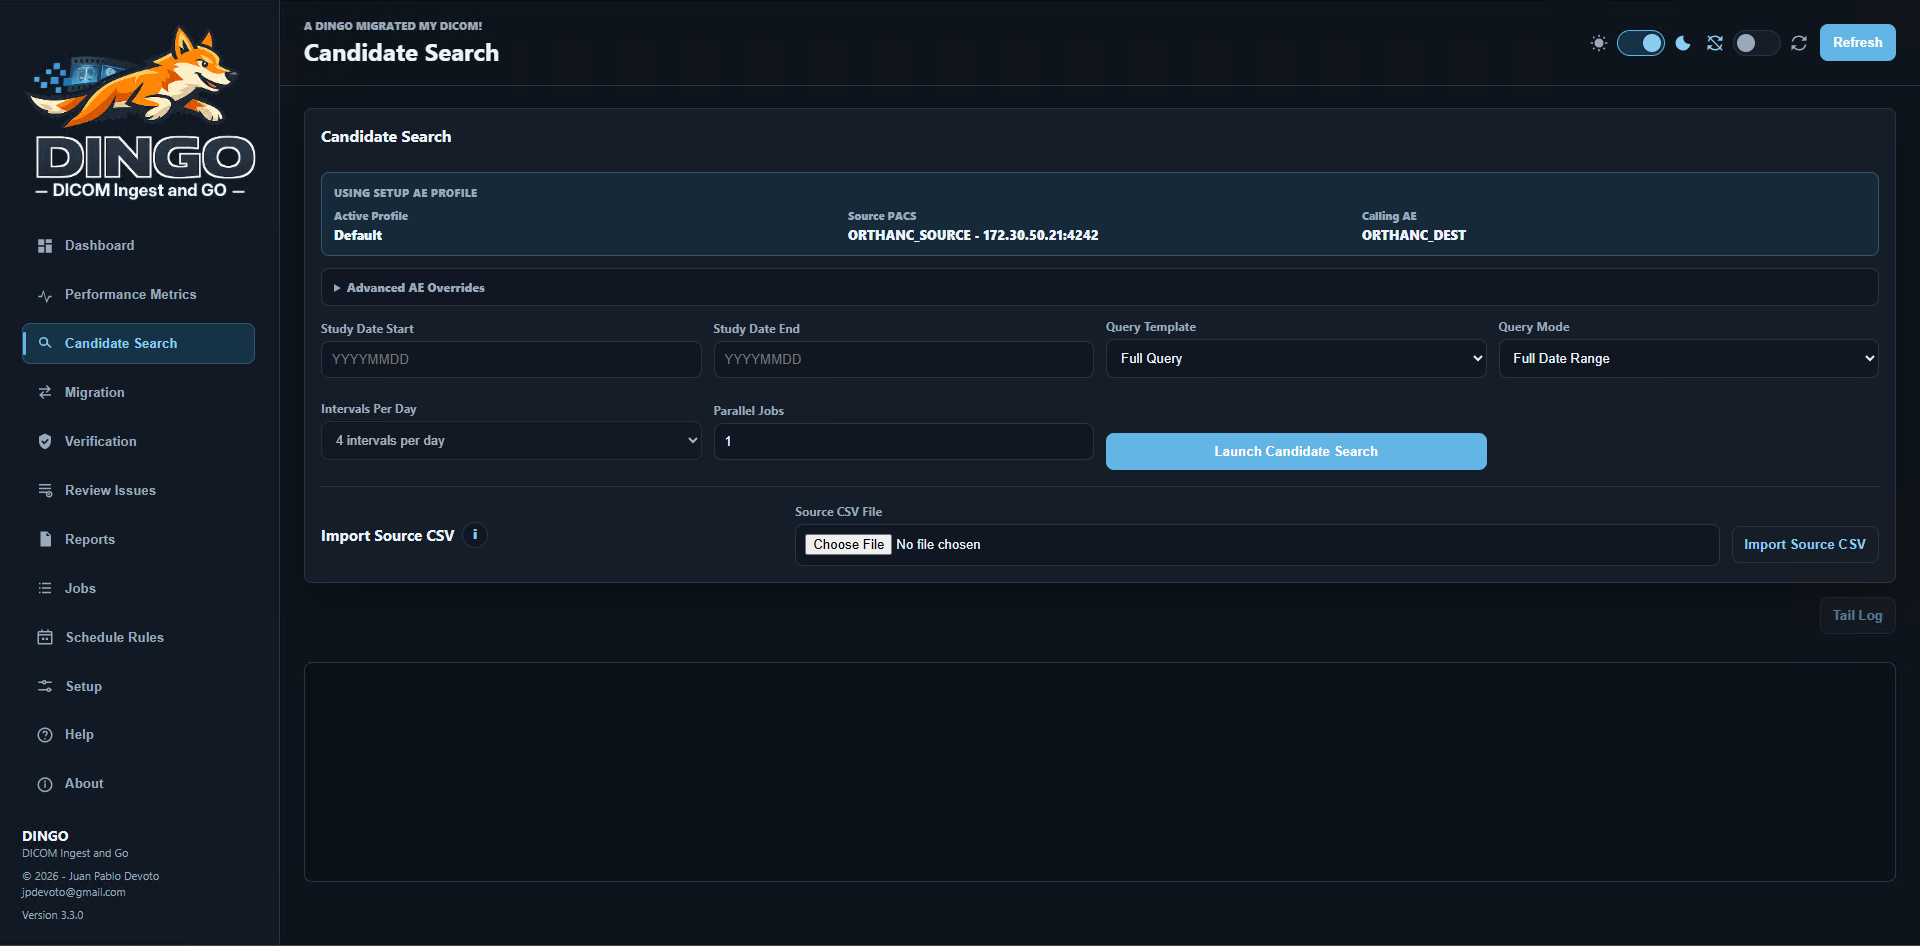Image resolution: width=1920 pixels, height=946 pixels.
Task: Open the About page
Action: [138, 784]
